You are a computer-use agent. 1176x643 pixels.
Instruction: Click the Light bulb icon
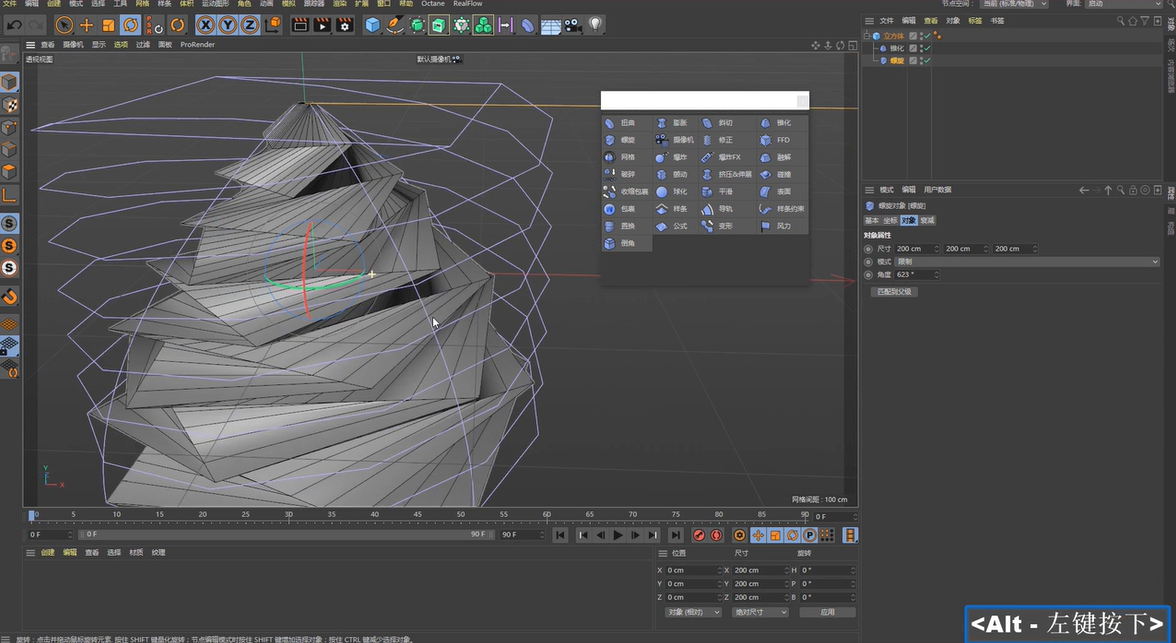(x=595, y=25)
